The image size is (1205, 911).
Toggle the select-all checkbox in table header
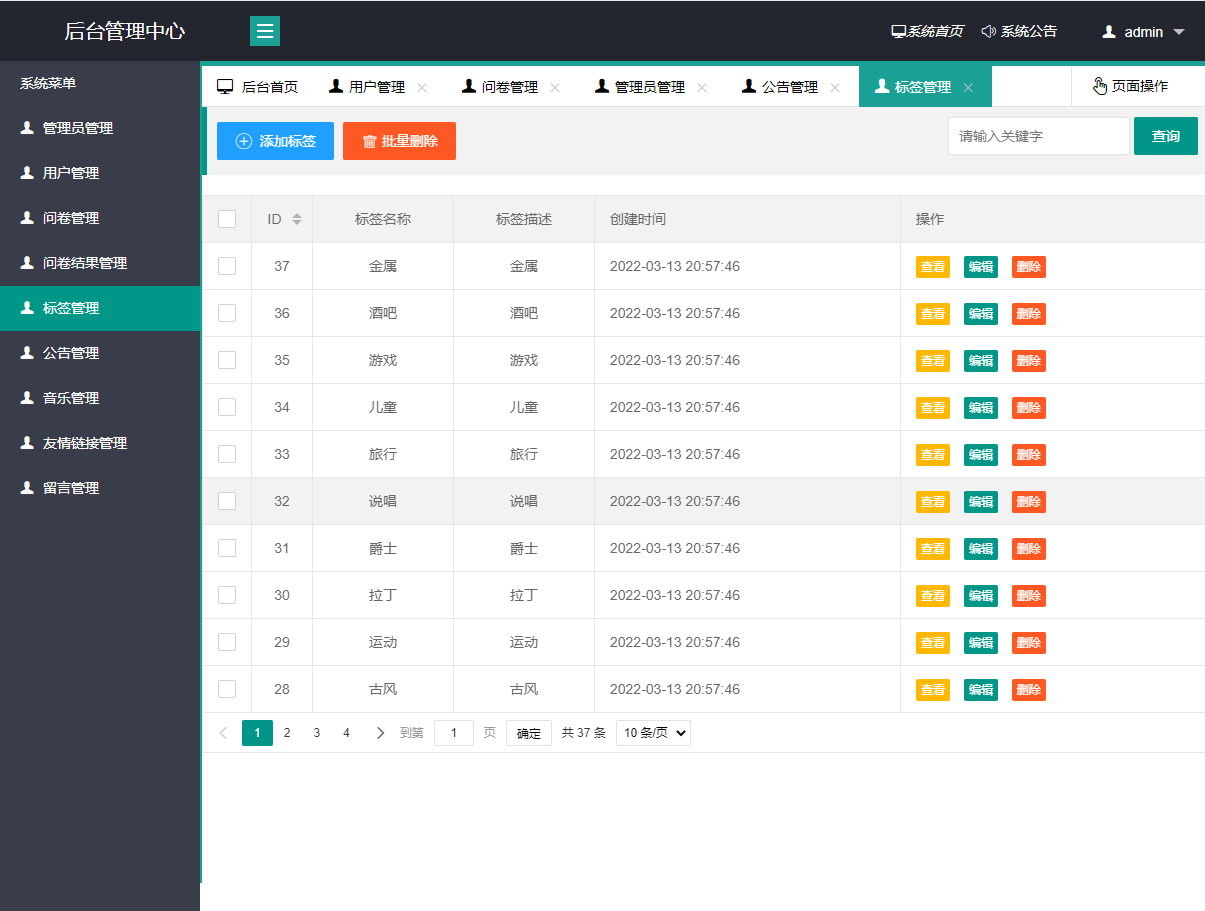click(227, 219)
